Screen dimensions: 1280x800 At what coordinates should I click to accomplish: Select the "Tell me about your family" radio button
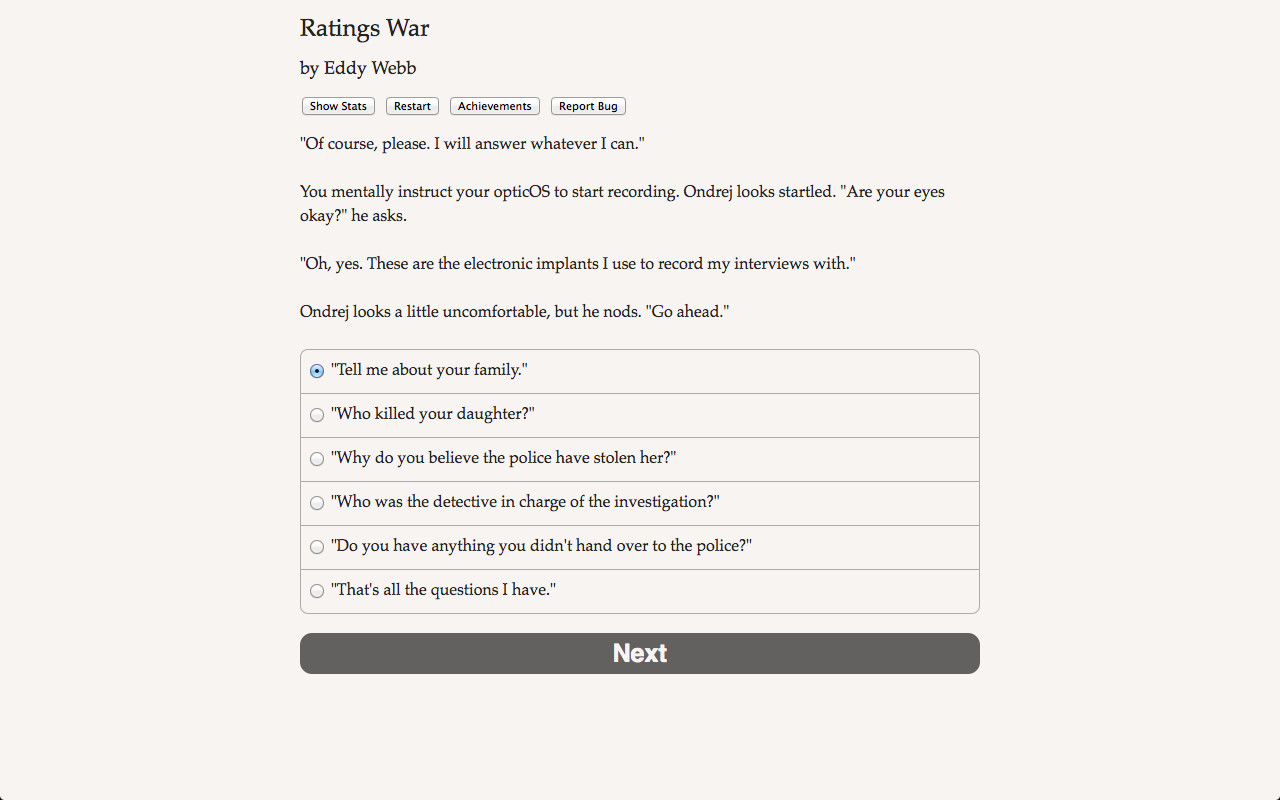316,370
